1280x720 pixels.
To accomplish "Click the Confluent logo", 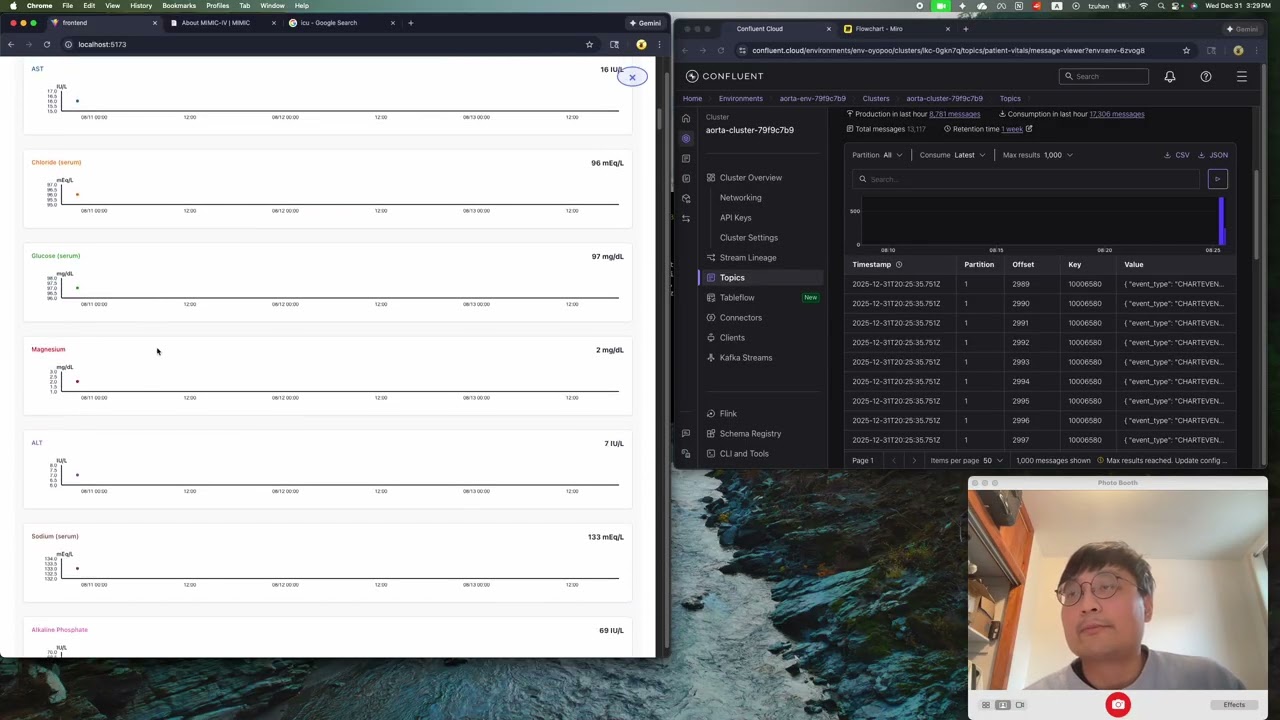I will pyautogui.click(x=725, y=76).
